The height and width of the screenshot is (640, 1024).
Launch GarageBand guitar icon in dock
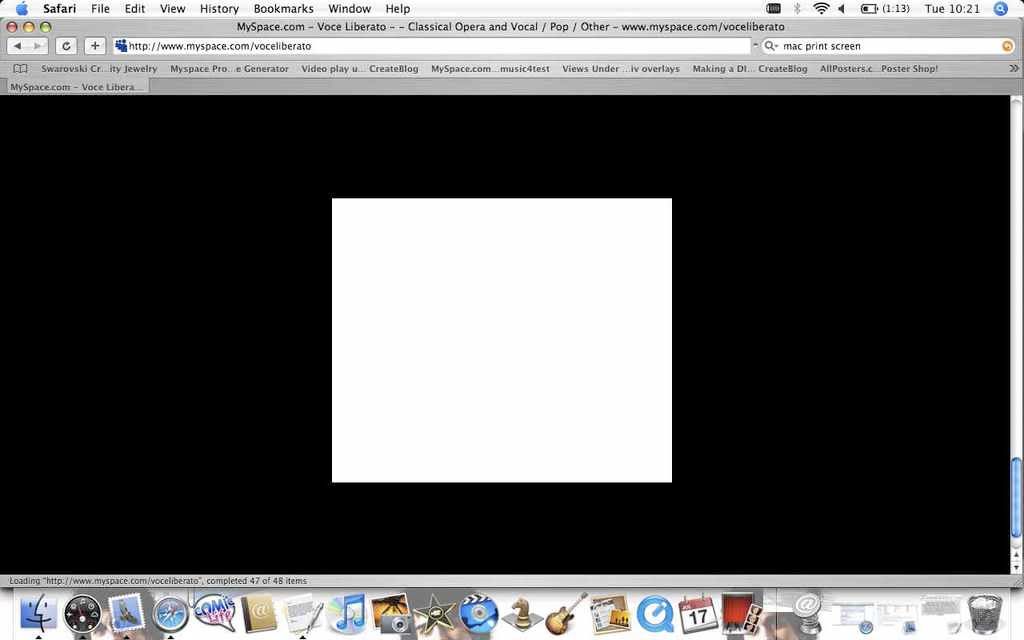point(566,613)
